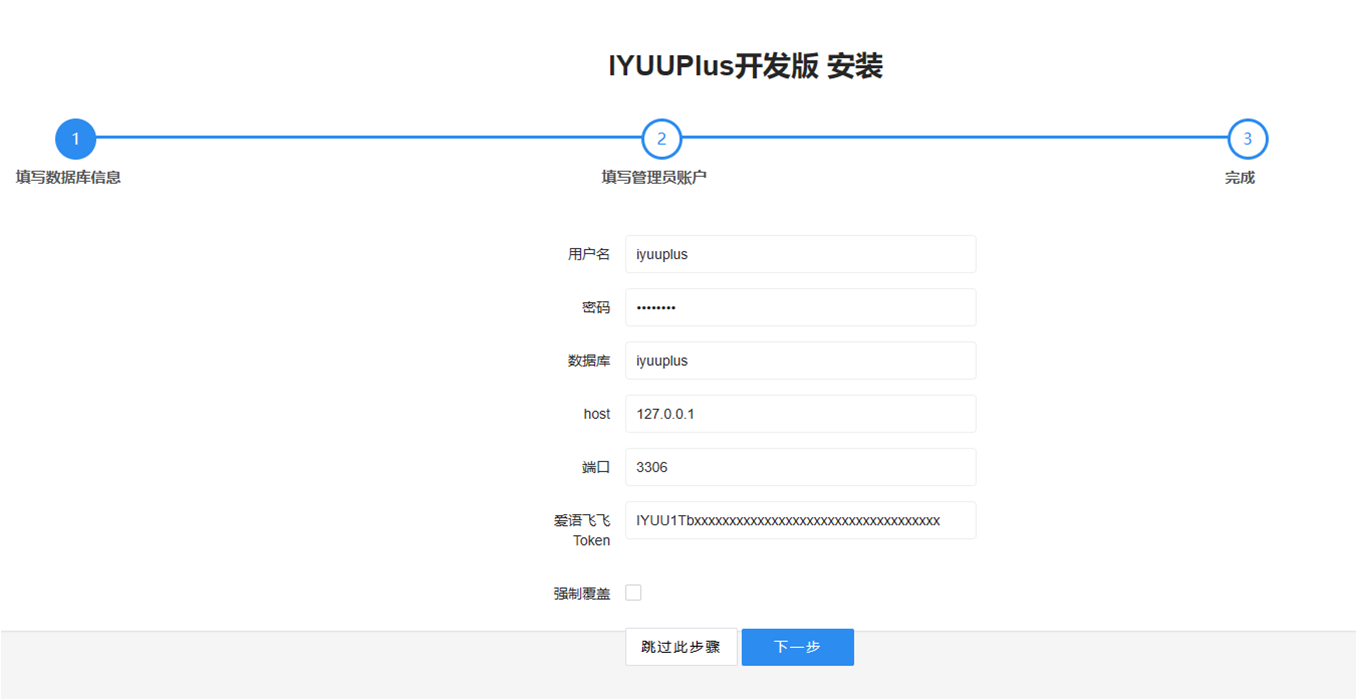Click step 1 circle for database info
This screenshot has height=700, width=1357.
coord(75,139)
